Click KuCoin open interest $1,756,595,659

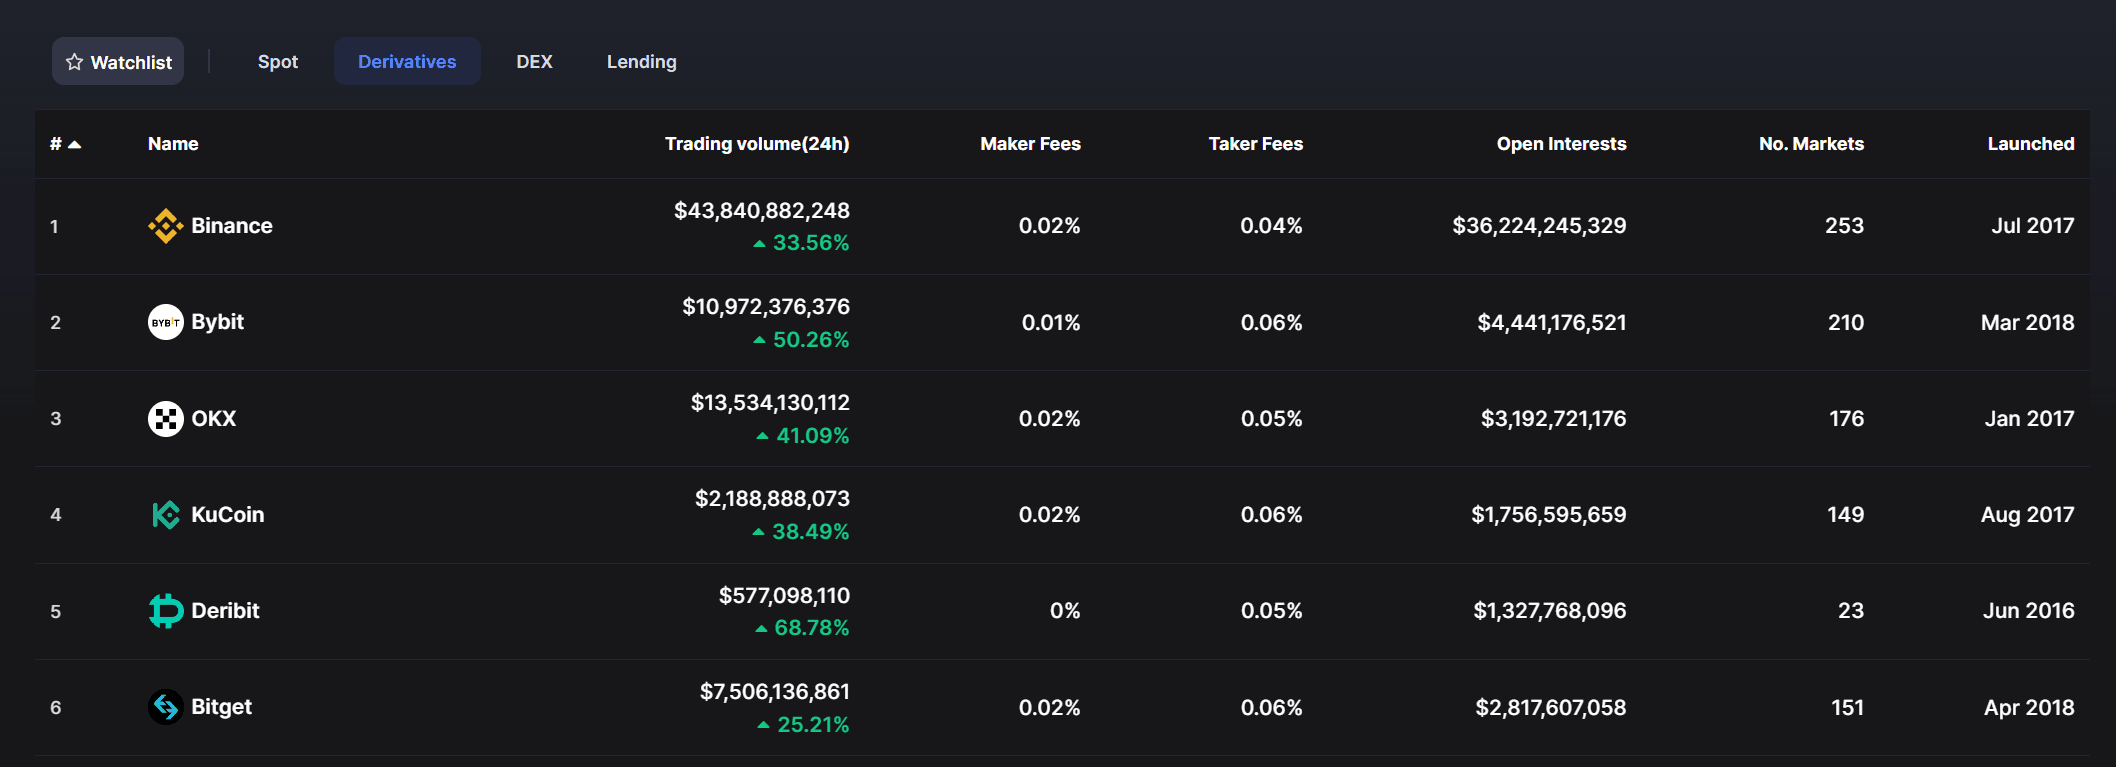pos(1549,515)
